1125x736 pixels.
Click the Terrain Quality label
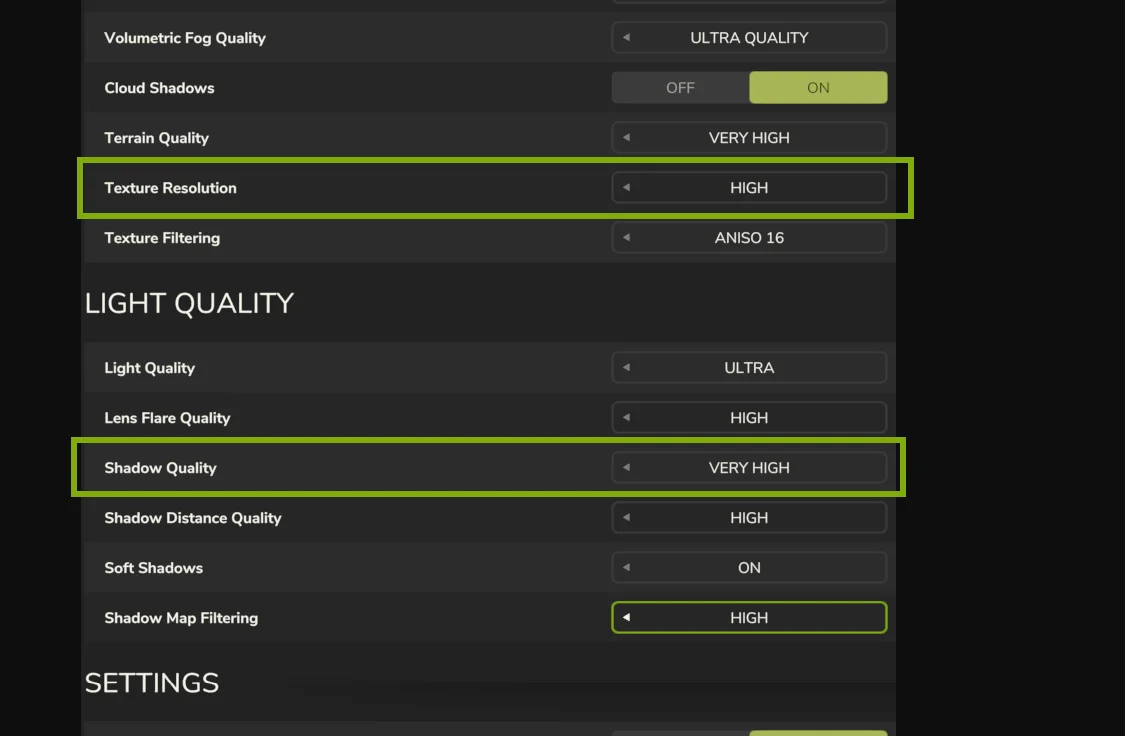pos(156,138)
